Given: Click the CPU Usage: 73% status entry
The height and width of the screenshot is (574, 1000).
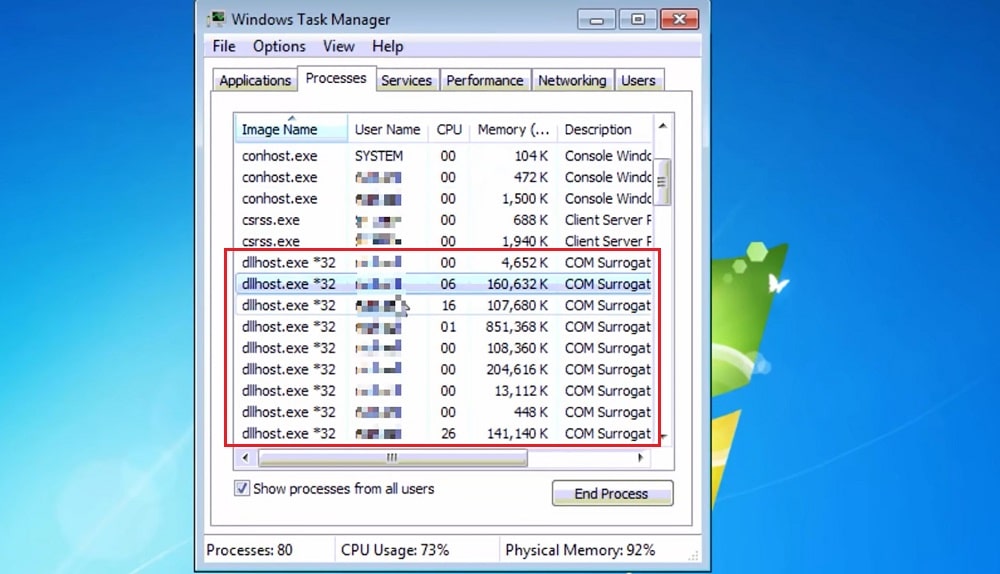Looking at the screenshot, I should [395, 550].
